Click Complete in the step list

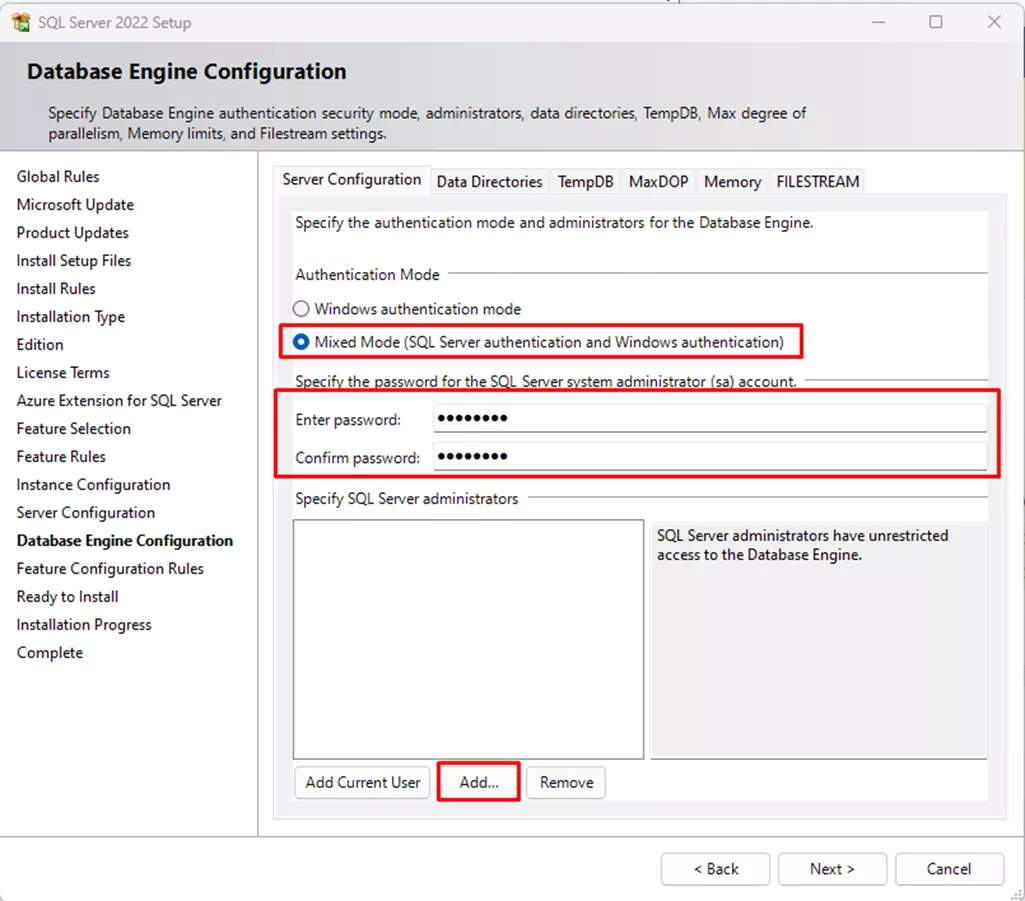(x=50, y=653)
